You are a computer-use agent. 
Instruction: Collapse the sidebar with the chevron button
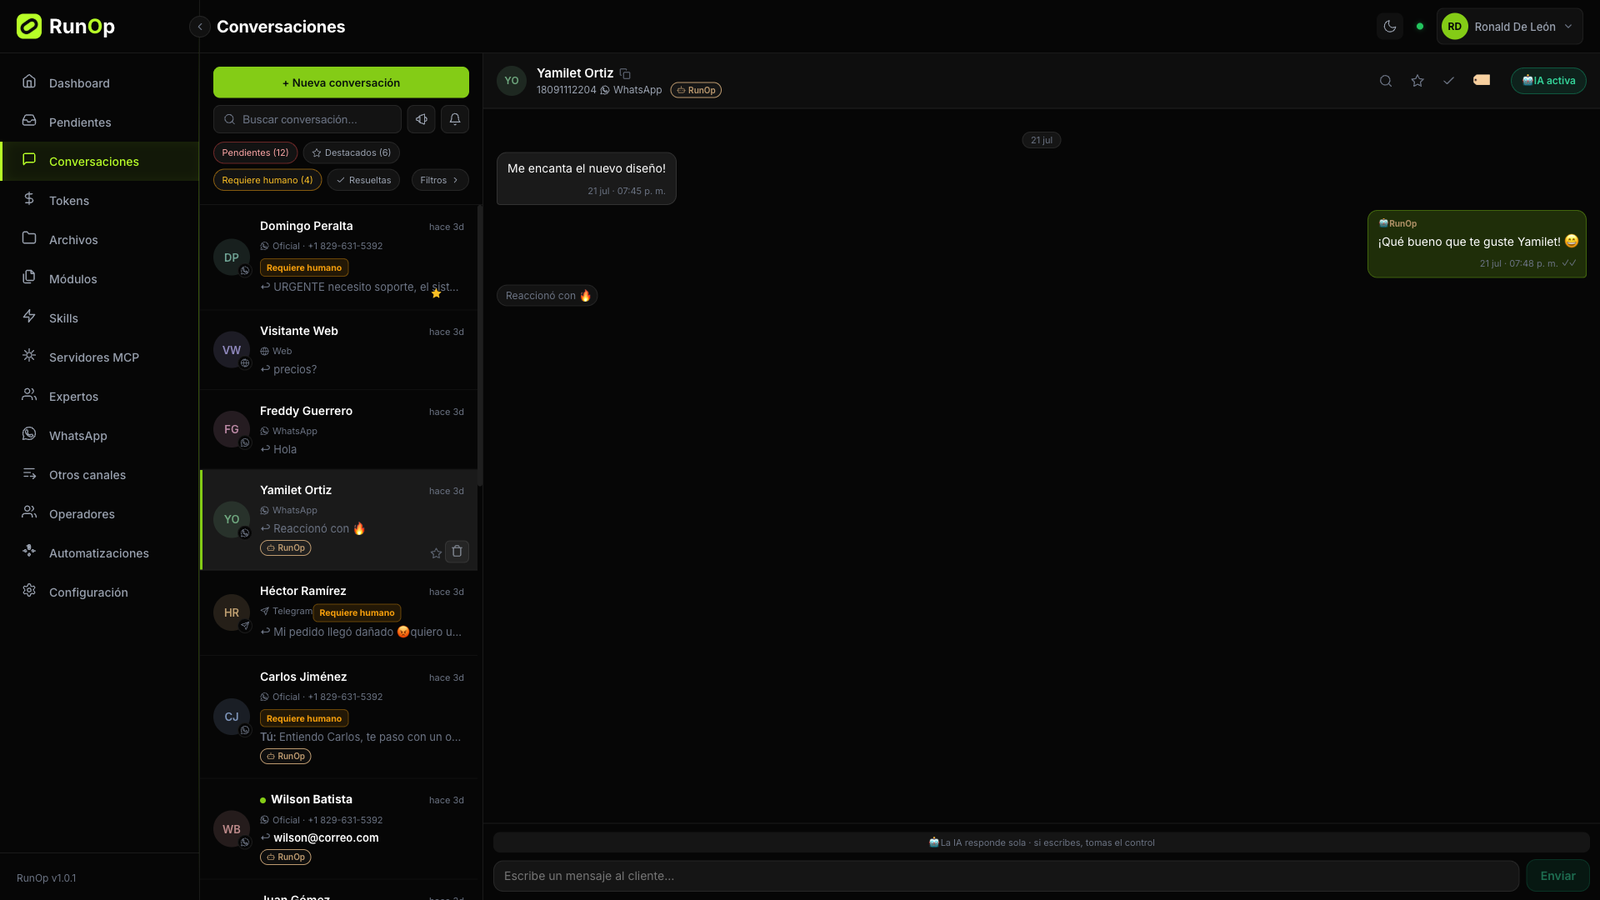click(200, 27)
